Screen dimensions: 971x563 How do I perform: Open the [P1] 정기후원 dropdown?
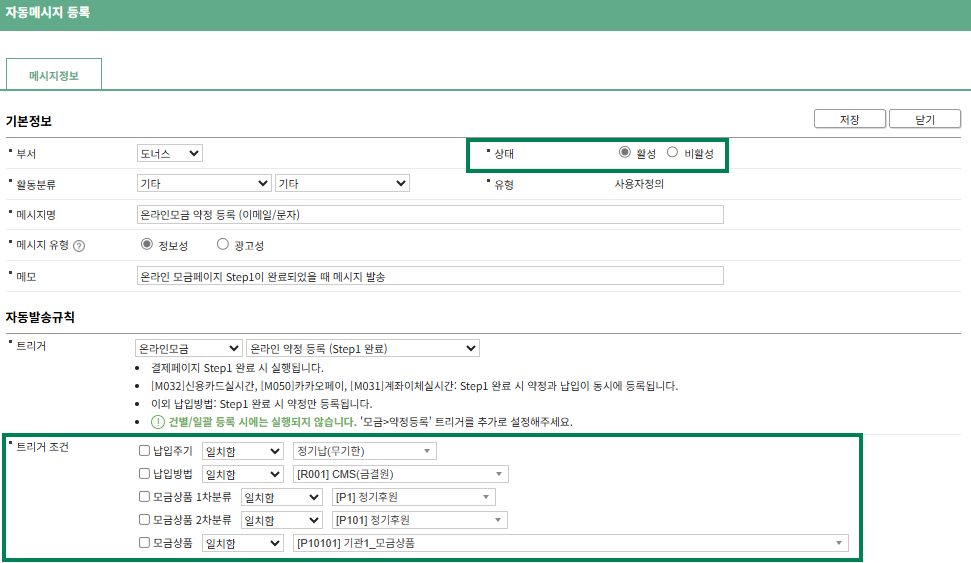click(x=414, y=497)
